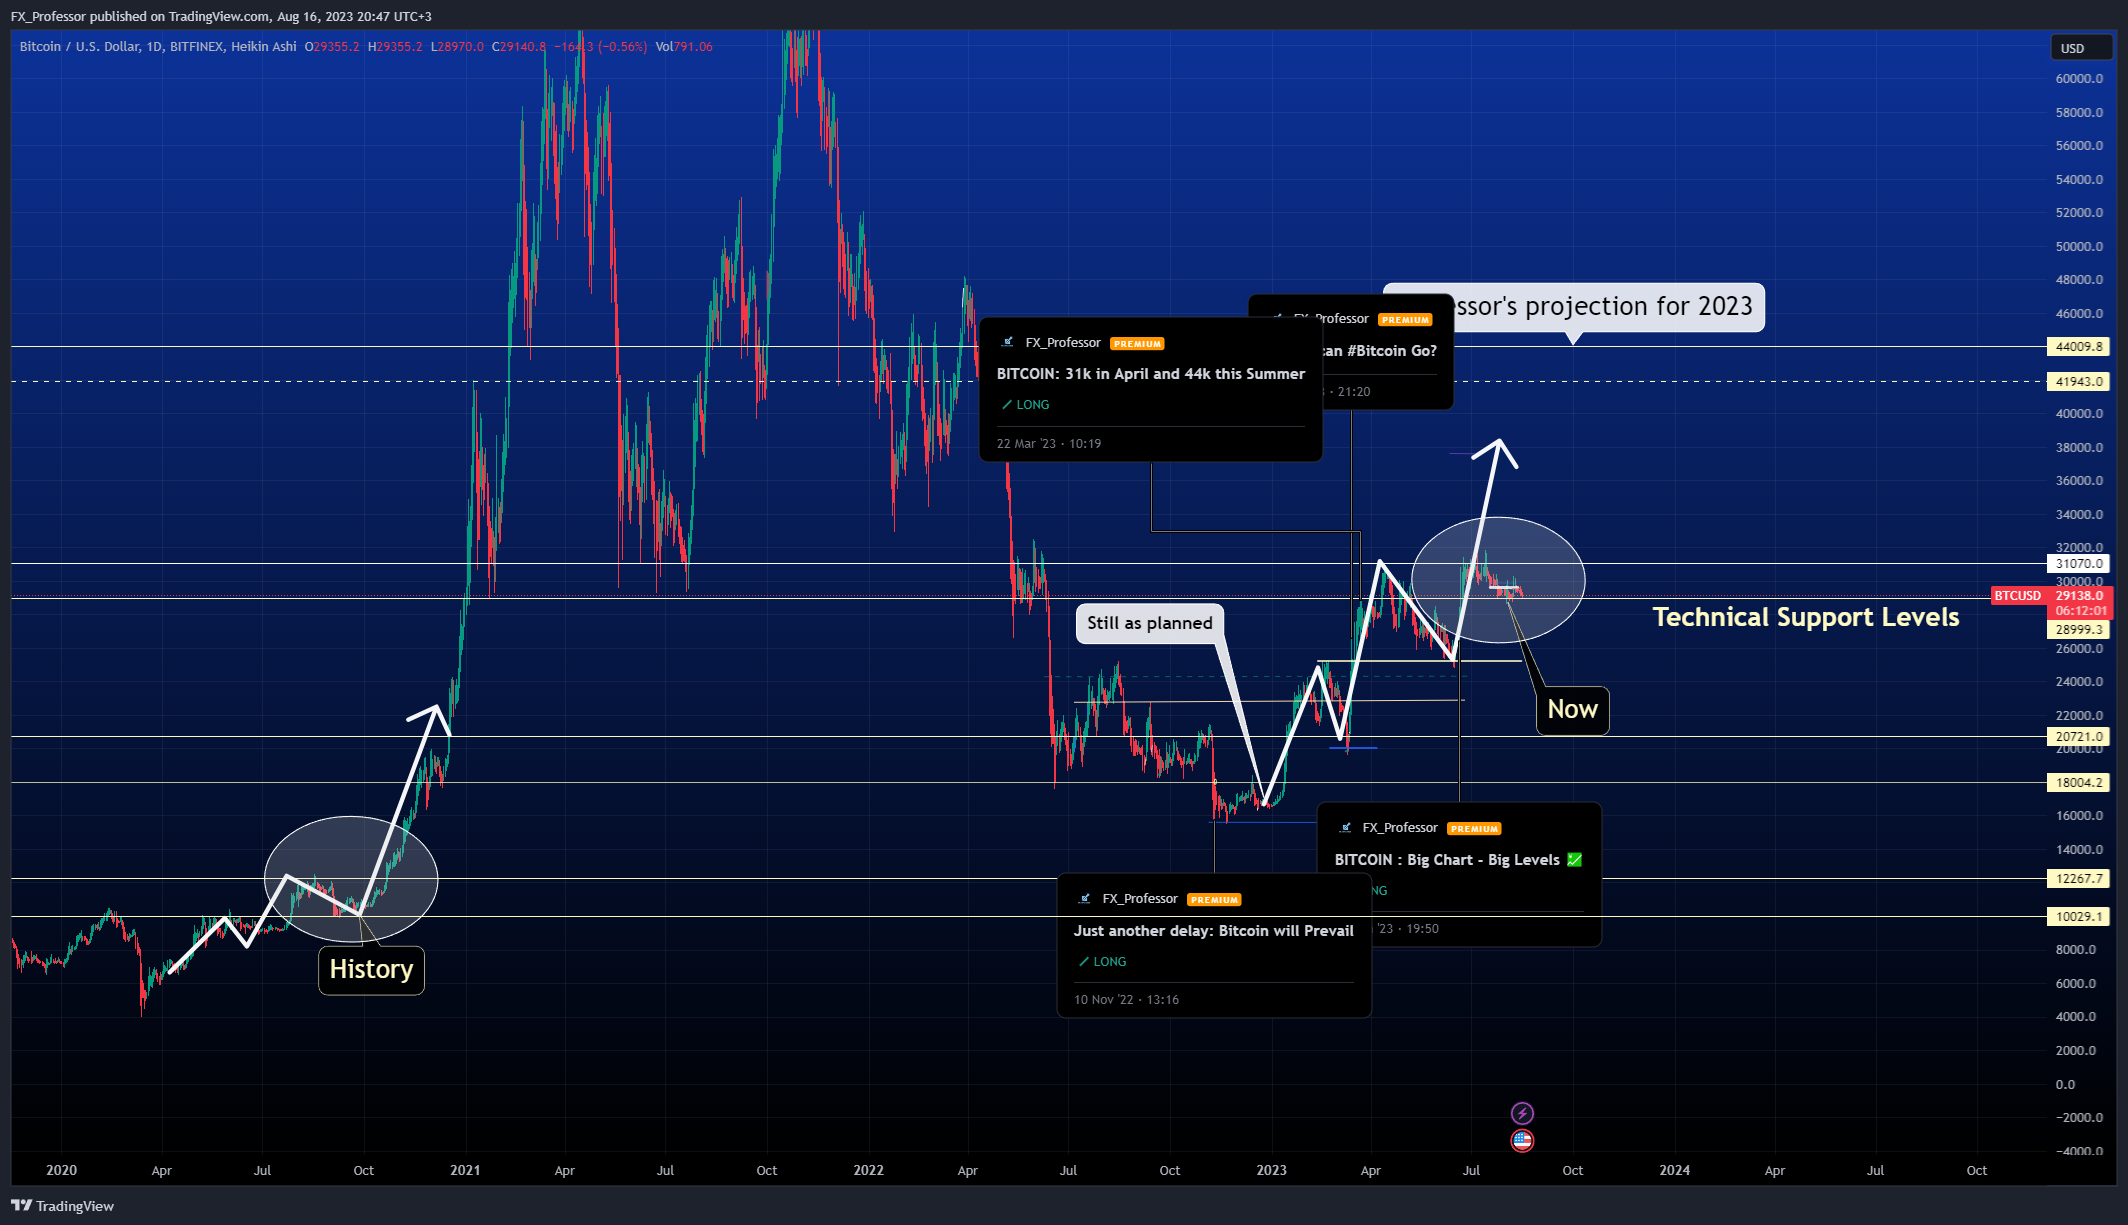Open 'Just another delay: Bitcoin will Prevail' card
Viewport: 2128px width, 1225px height.
pyautogui.click(x=1214, y=946)
